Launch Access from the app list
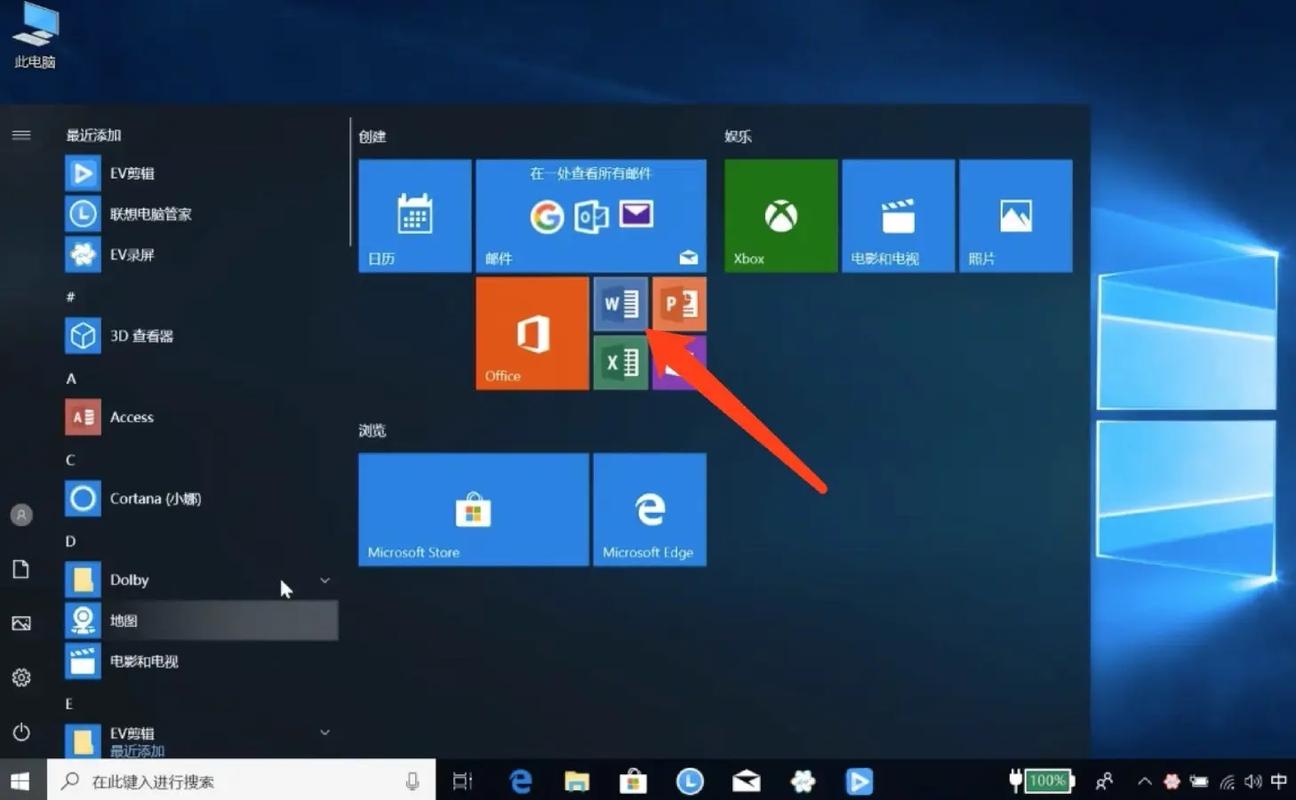The image size is (1296, 800). (200, 417)
